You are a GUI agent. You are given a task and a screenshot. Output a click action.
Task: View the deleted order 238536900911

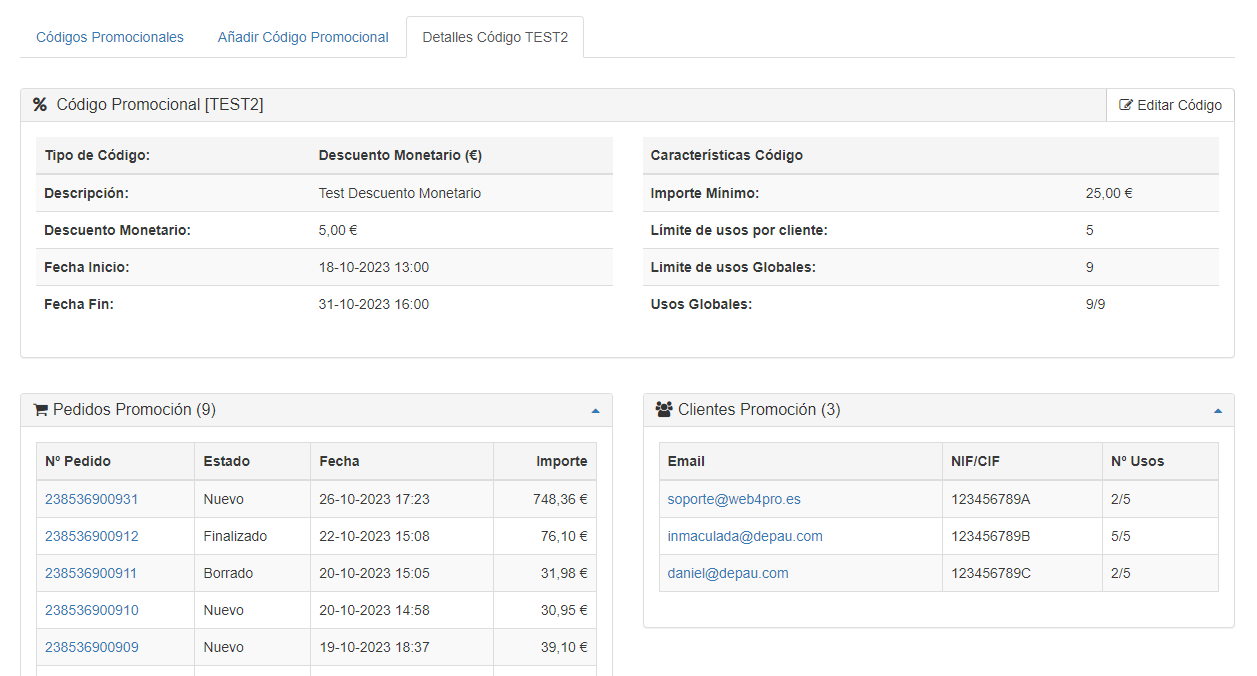point(91,573)
